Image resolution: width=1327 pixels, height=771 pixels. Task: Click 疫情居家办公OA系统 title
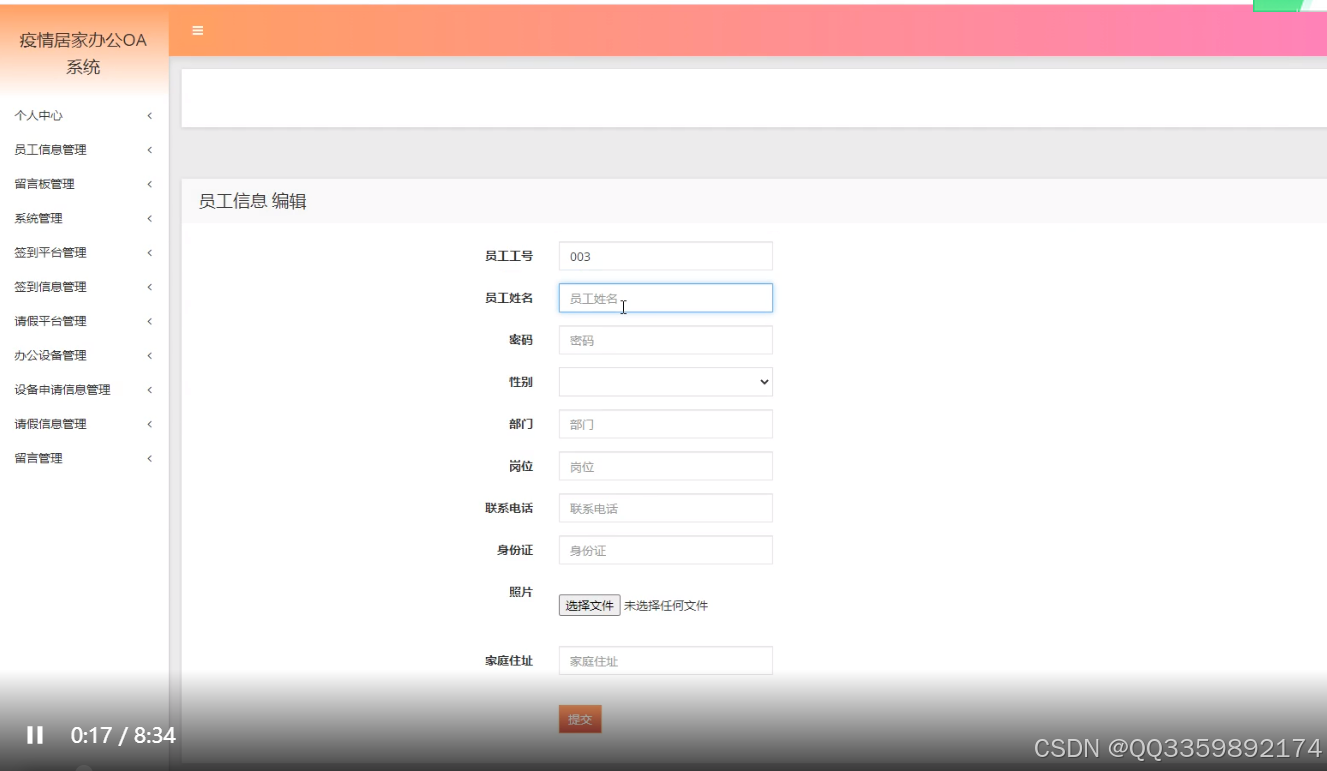pos(83,54)
